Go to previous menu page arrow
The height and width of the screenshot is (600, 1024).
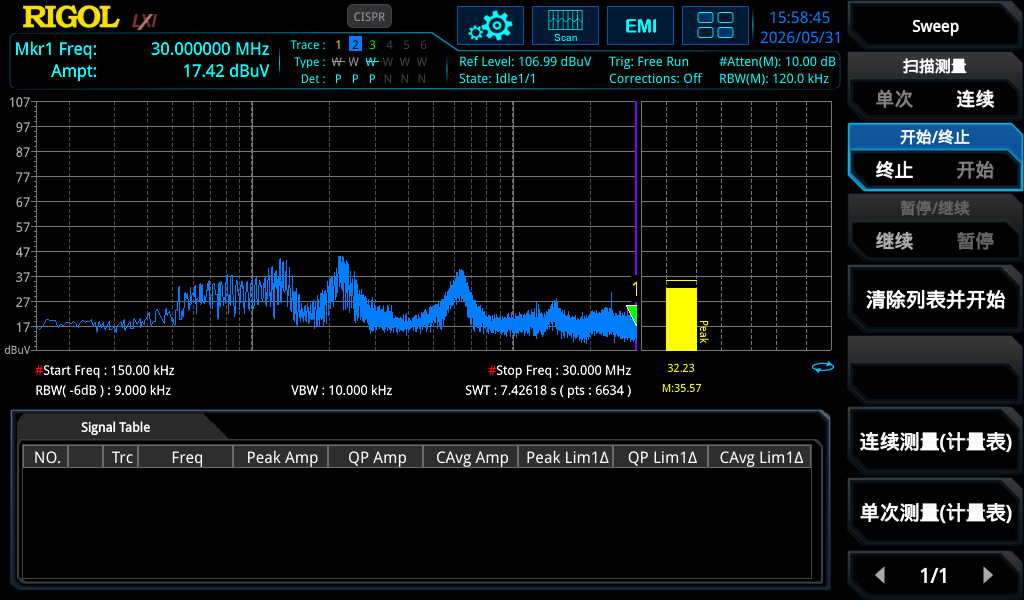(x=880, y=575)
